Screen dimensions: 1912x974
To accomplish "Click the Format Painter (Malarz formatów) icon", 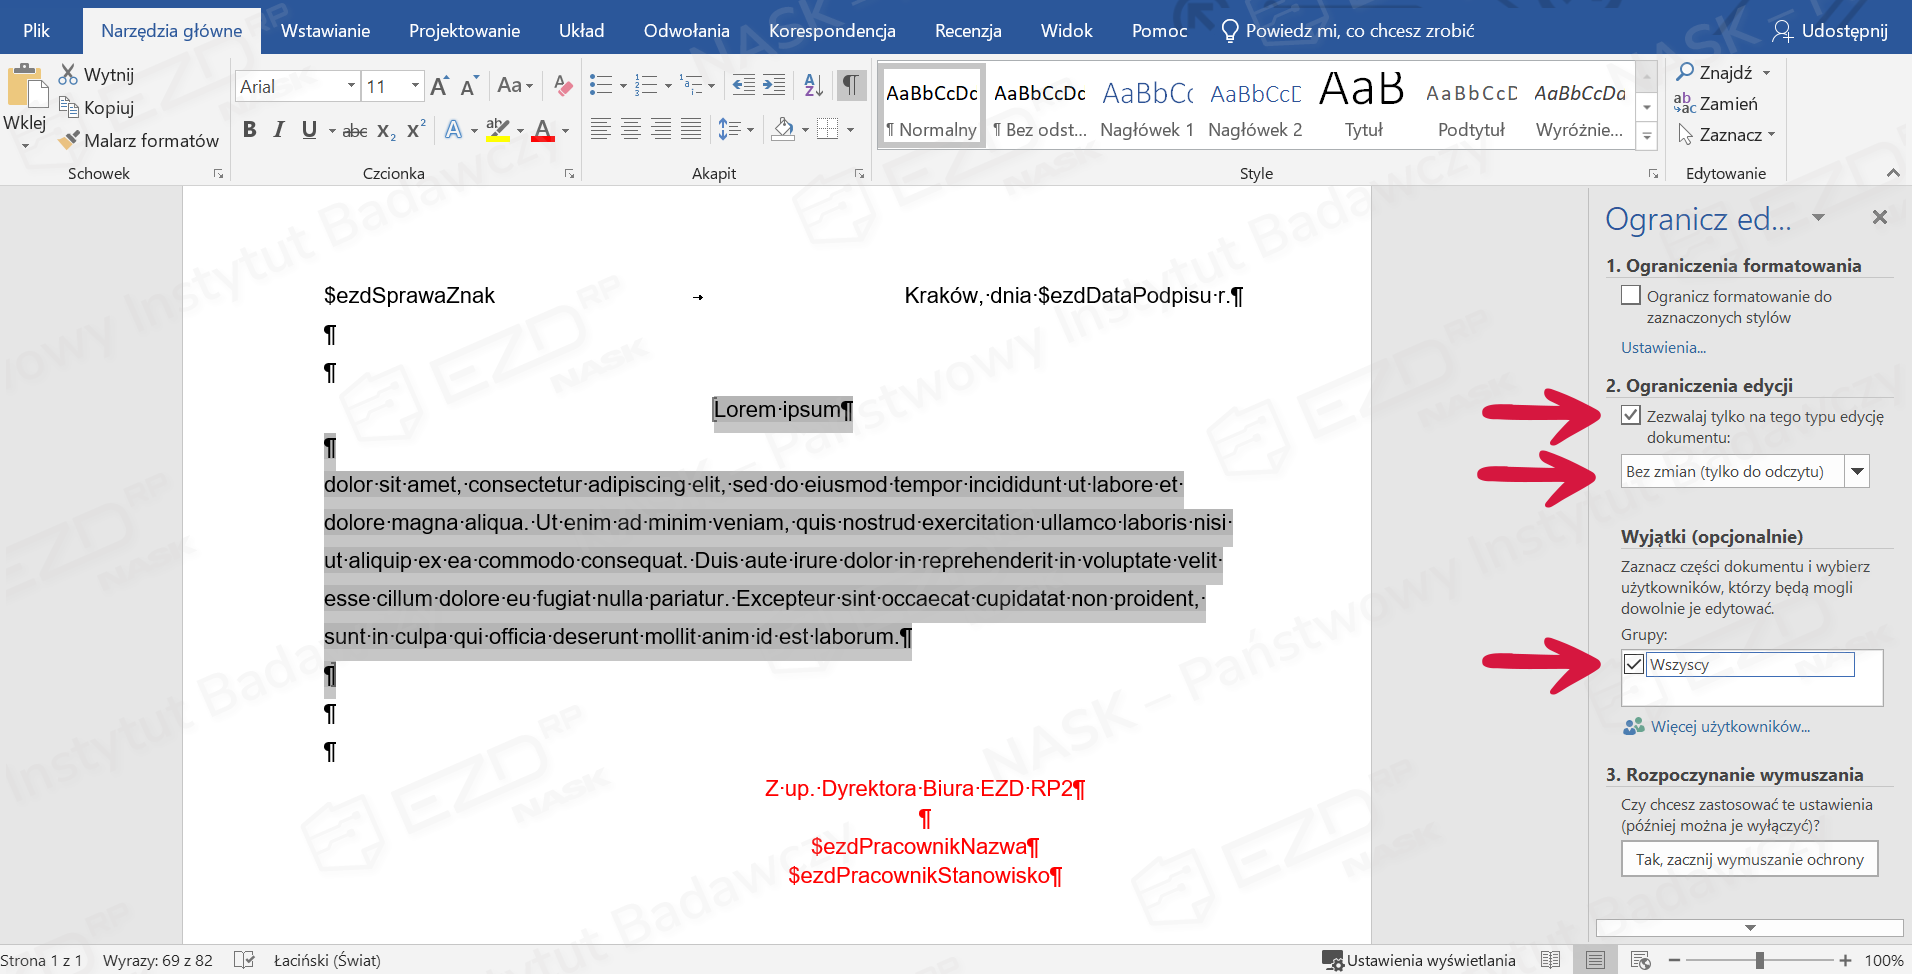I will 69,141.
